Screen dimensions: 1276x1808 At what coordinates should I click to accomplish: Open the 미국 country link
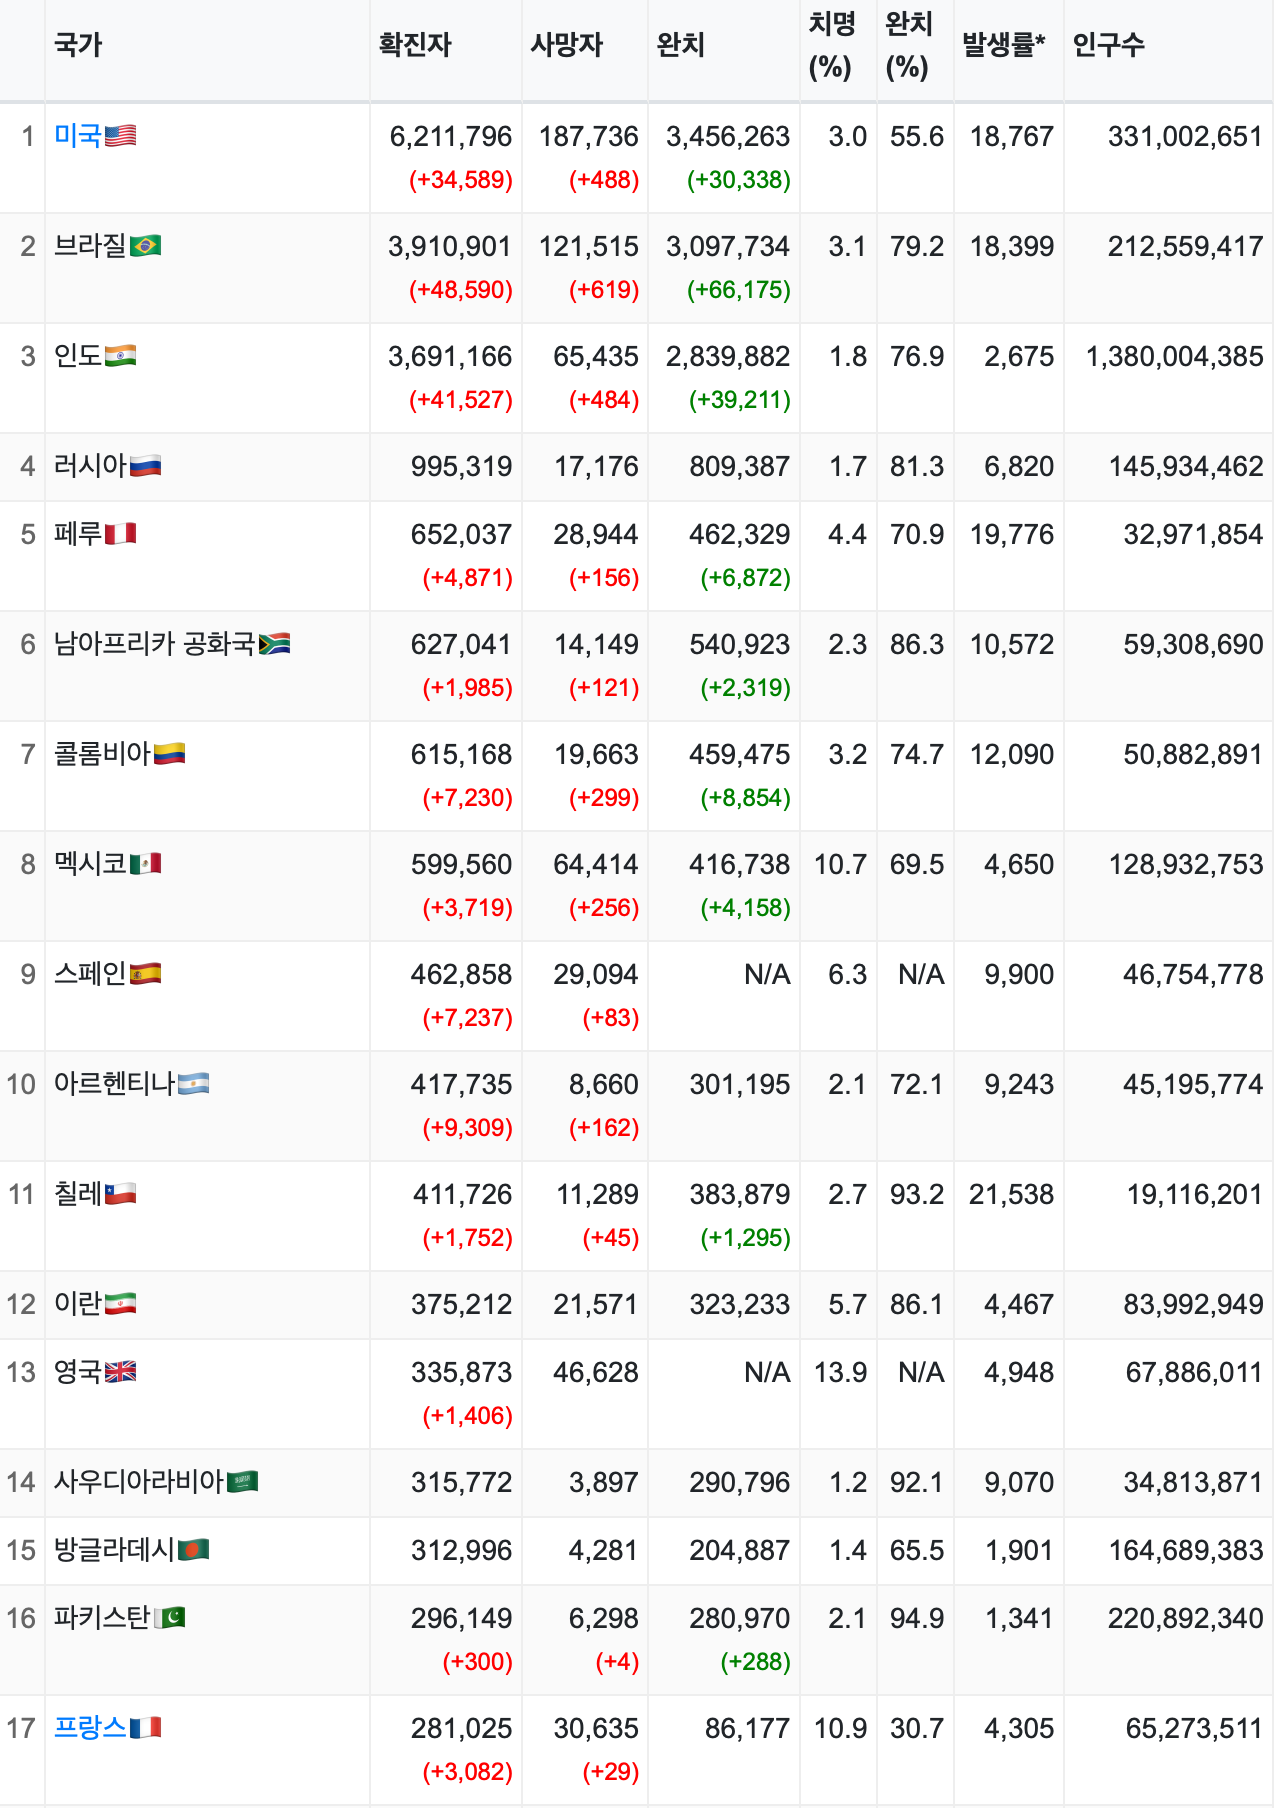coord(78,135)
